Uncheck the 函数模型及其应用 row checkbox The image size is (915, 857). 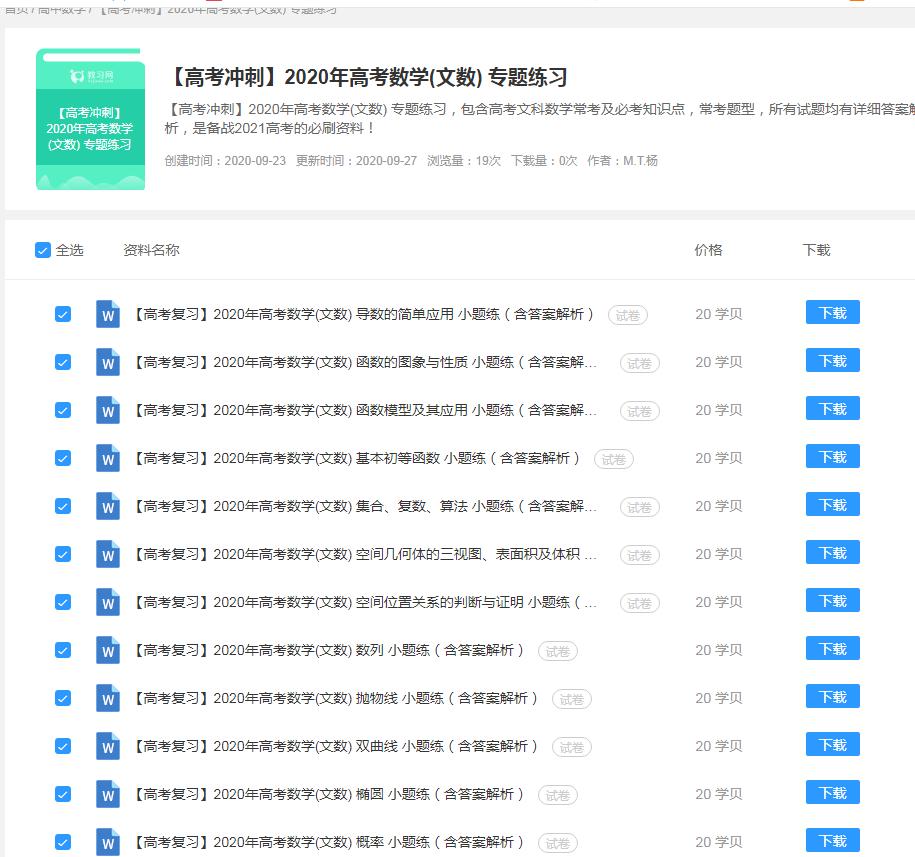click(x=63, y=409)
